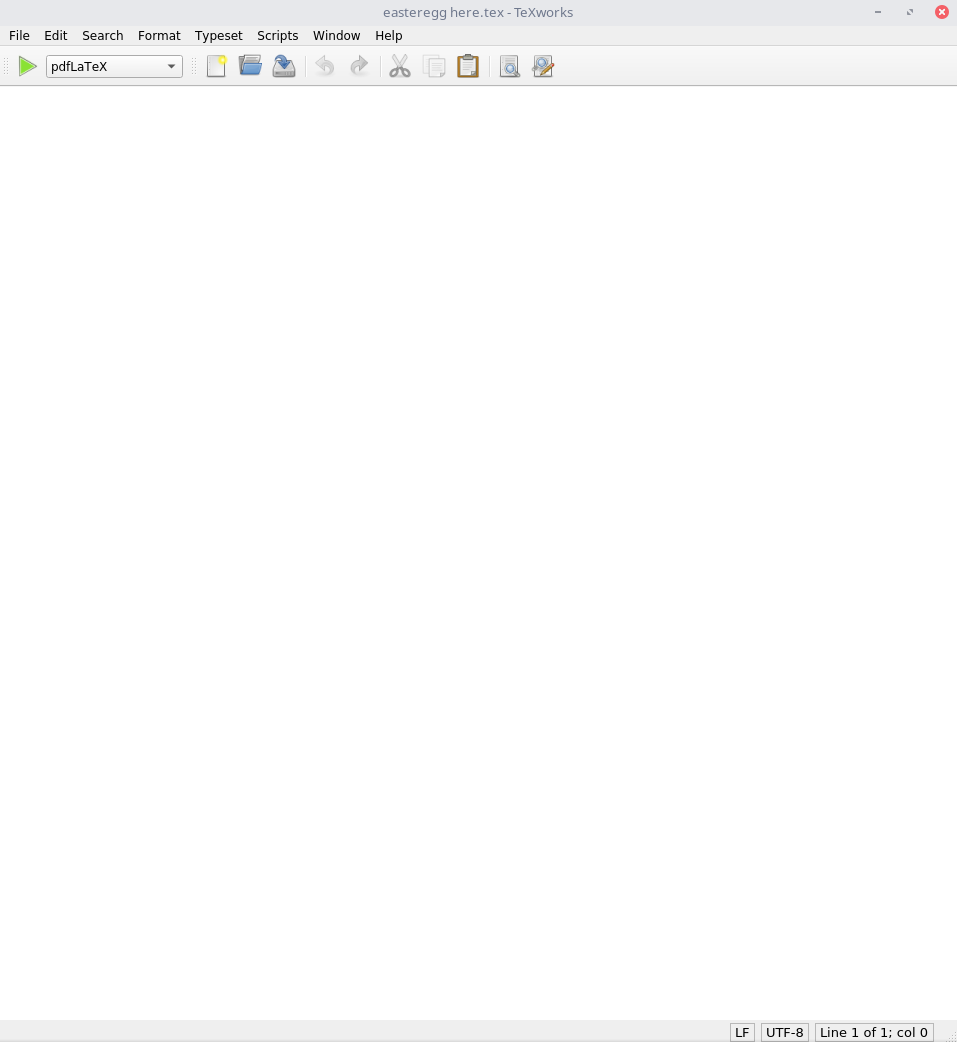This screenshot has width=957, height=1042.
Task: Save the document using the Save icon
Action: pyautogui.click(x=284, y=67)
